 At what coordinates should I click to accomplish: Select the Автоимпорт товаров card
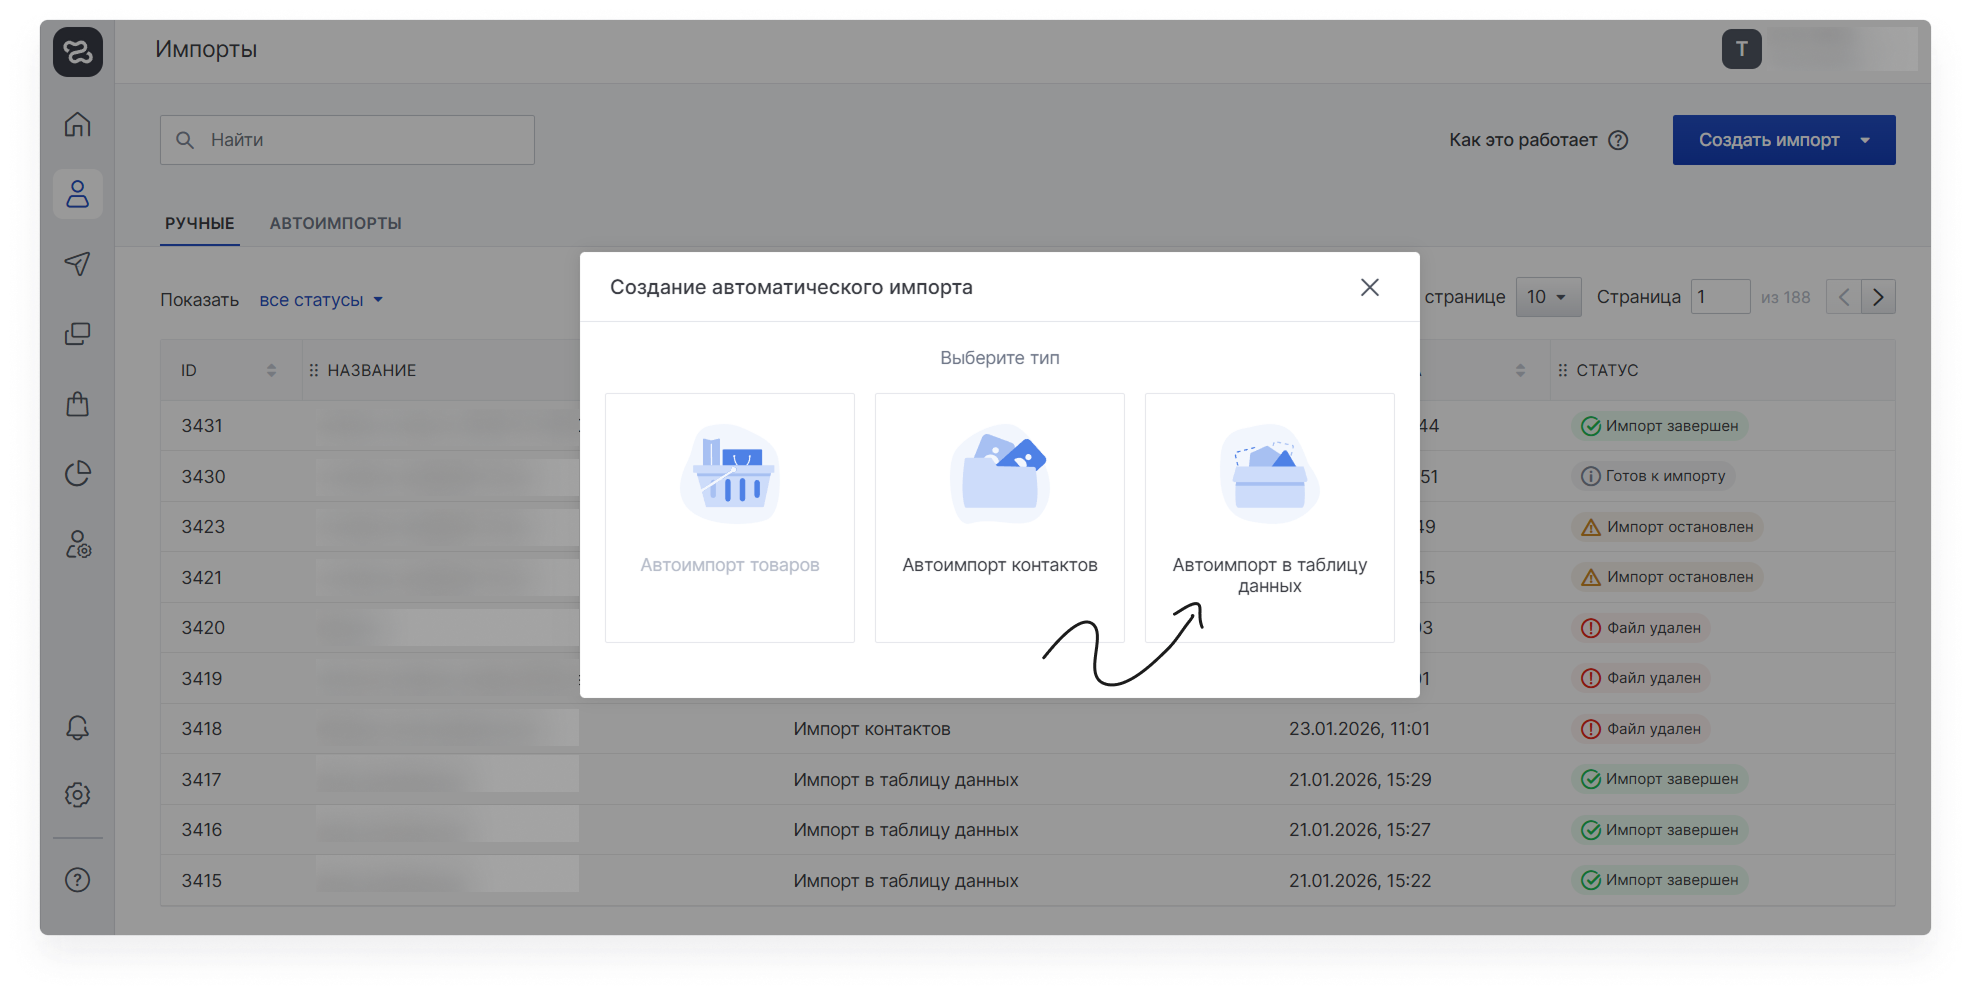pos(729,517)
